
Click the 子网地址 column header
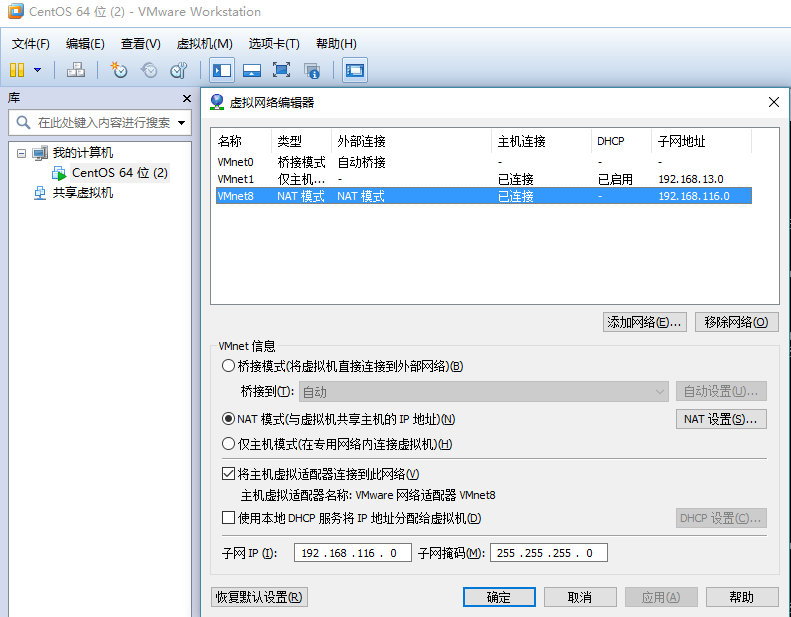click(x=702, y=141)
